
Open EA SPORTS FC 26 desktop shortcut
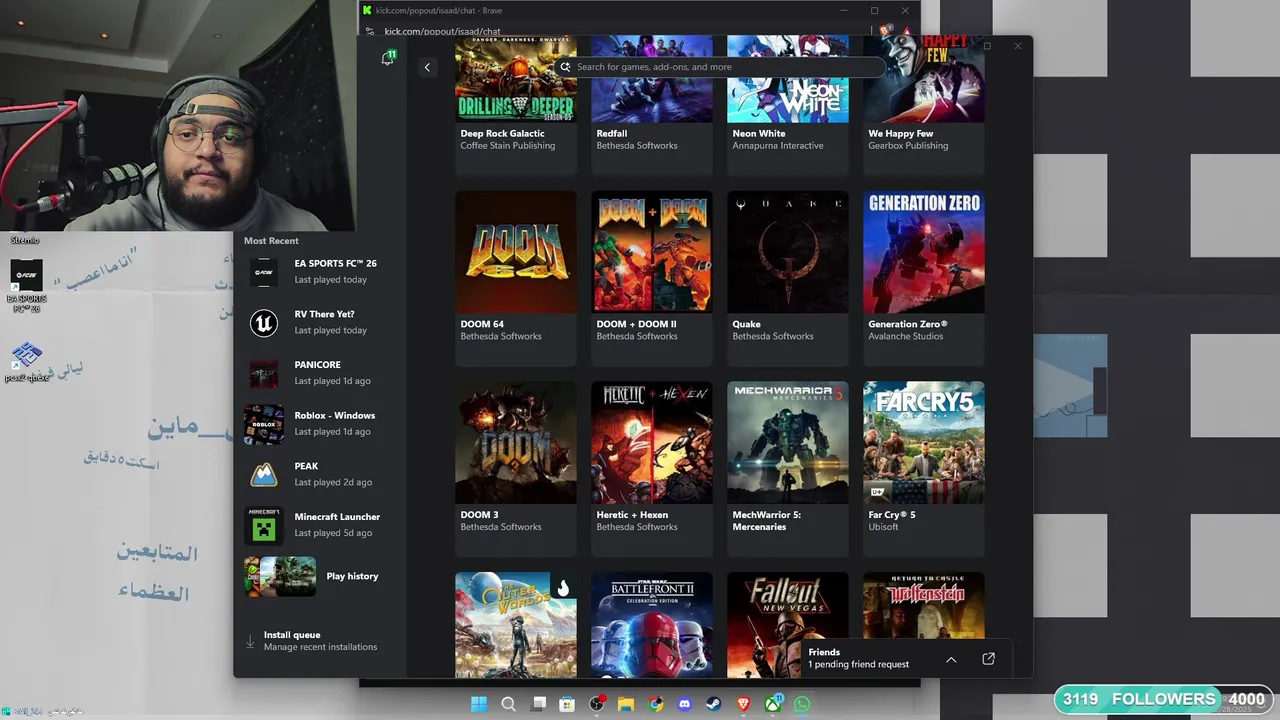pos(26,285)
